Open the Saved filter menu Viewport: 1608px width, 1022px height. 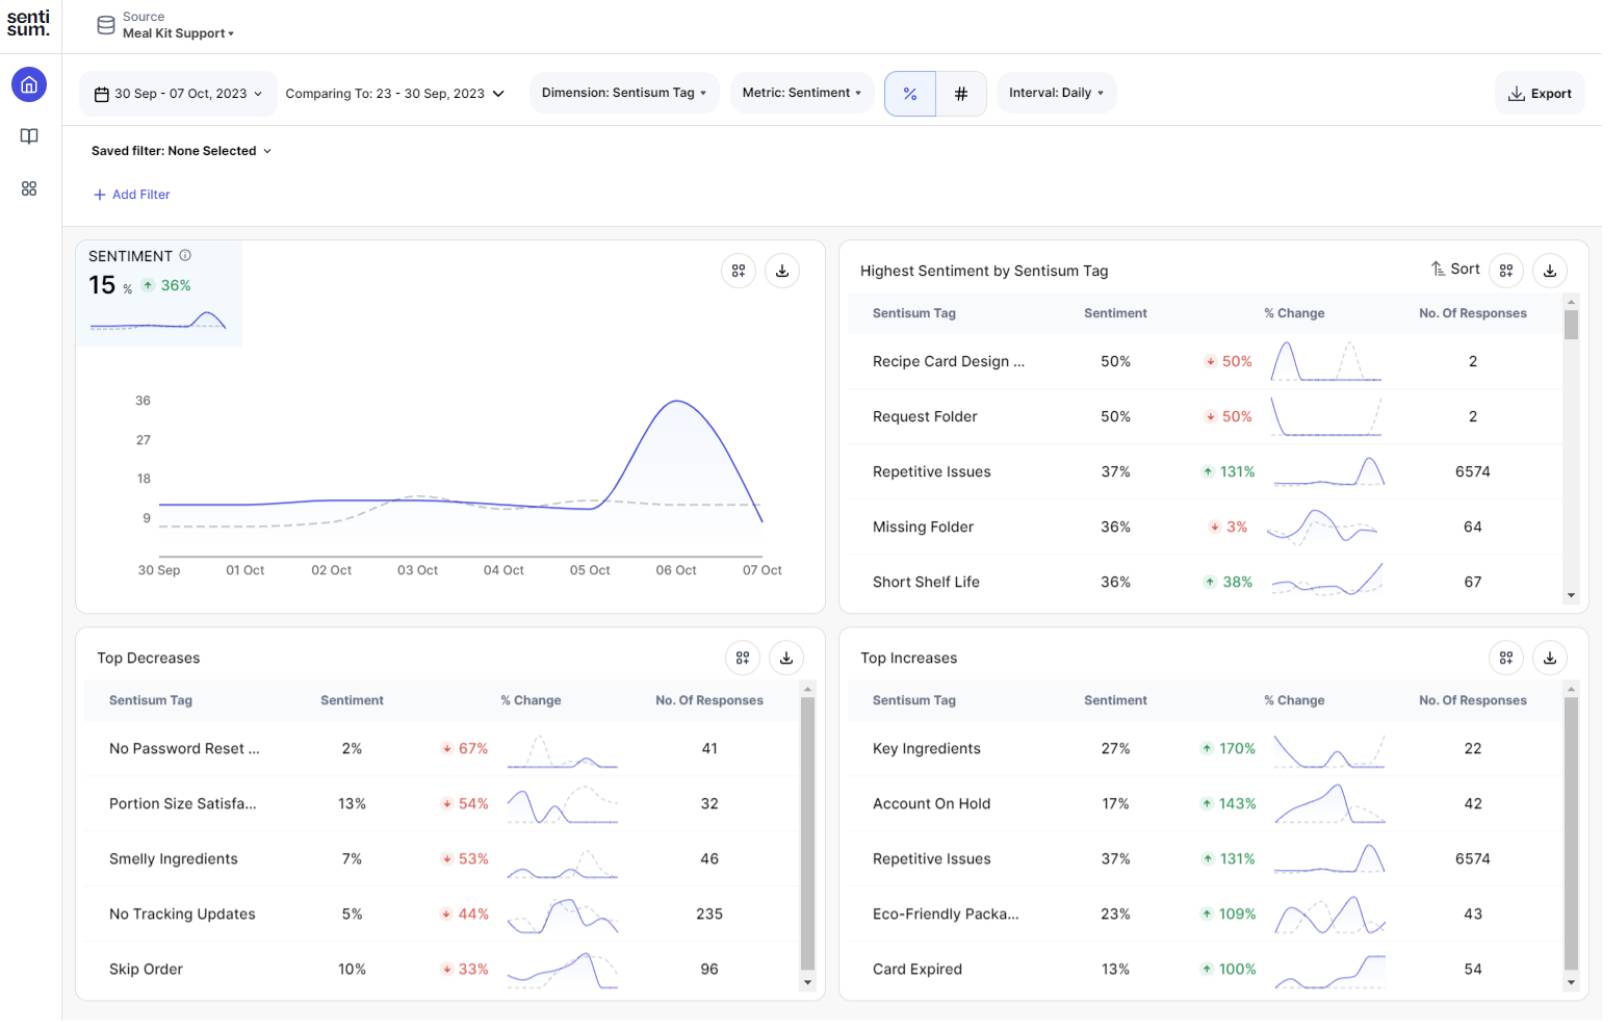tap(181, 151)
